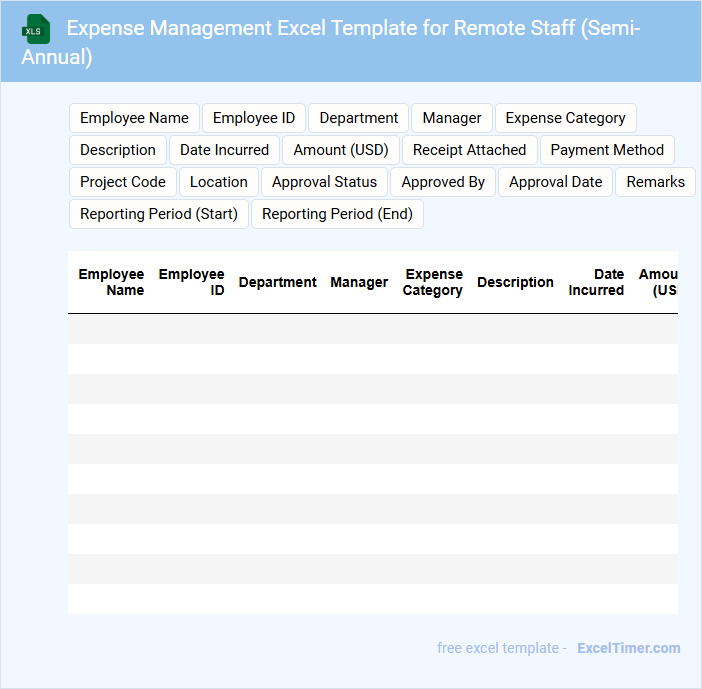Click the green XLS file icon
The height and width of the screenshot is (689, 702).
click(36, 29)
